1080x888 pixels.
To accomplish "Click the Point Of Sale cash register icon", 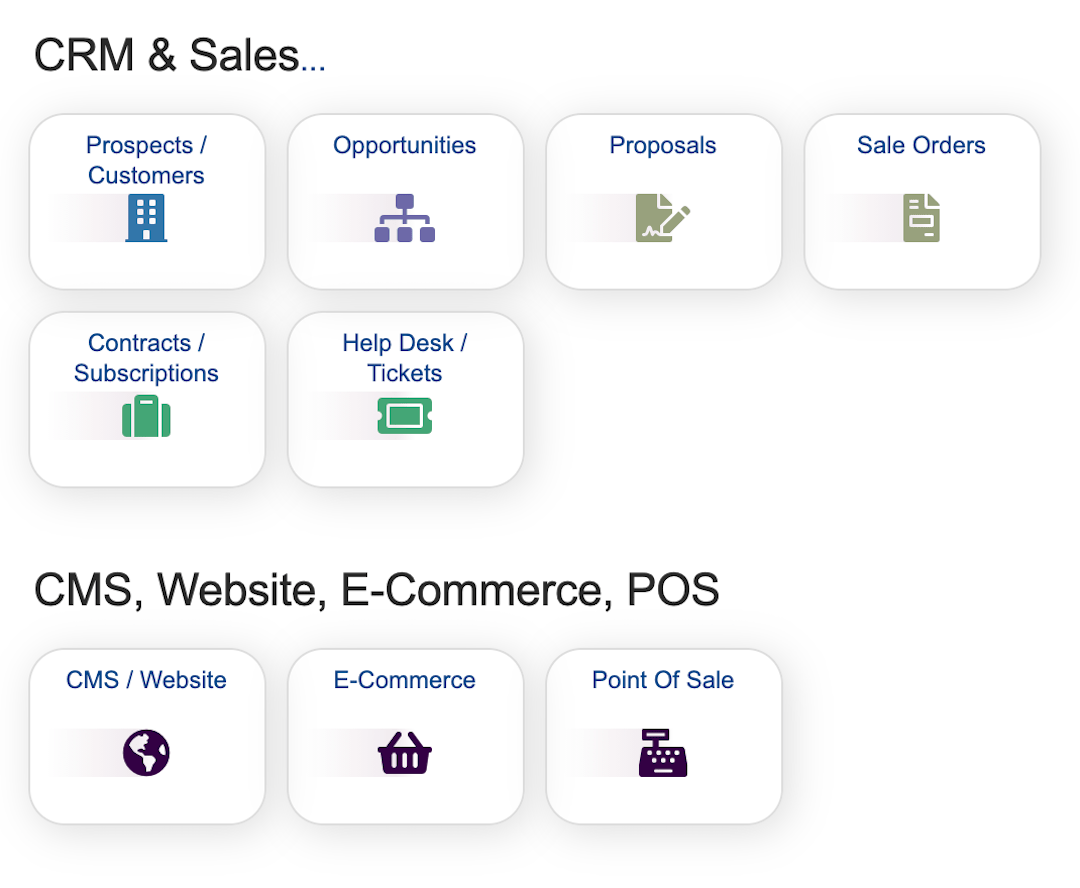I will pyautogui.click(x=663, y=753).
